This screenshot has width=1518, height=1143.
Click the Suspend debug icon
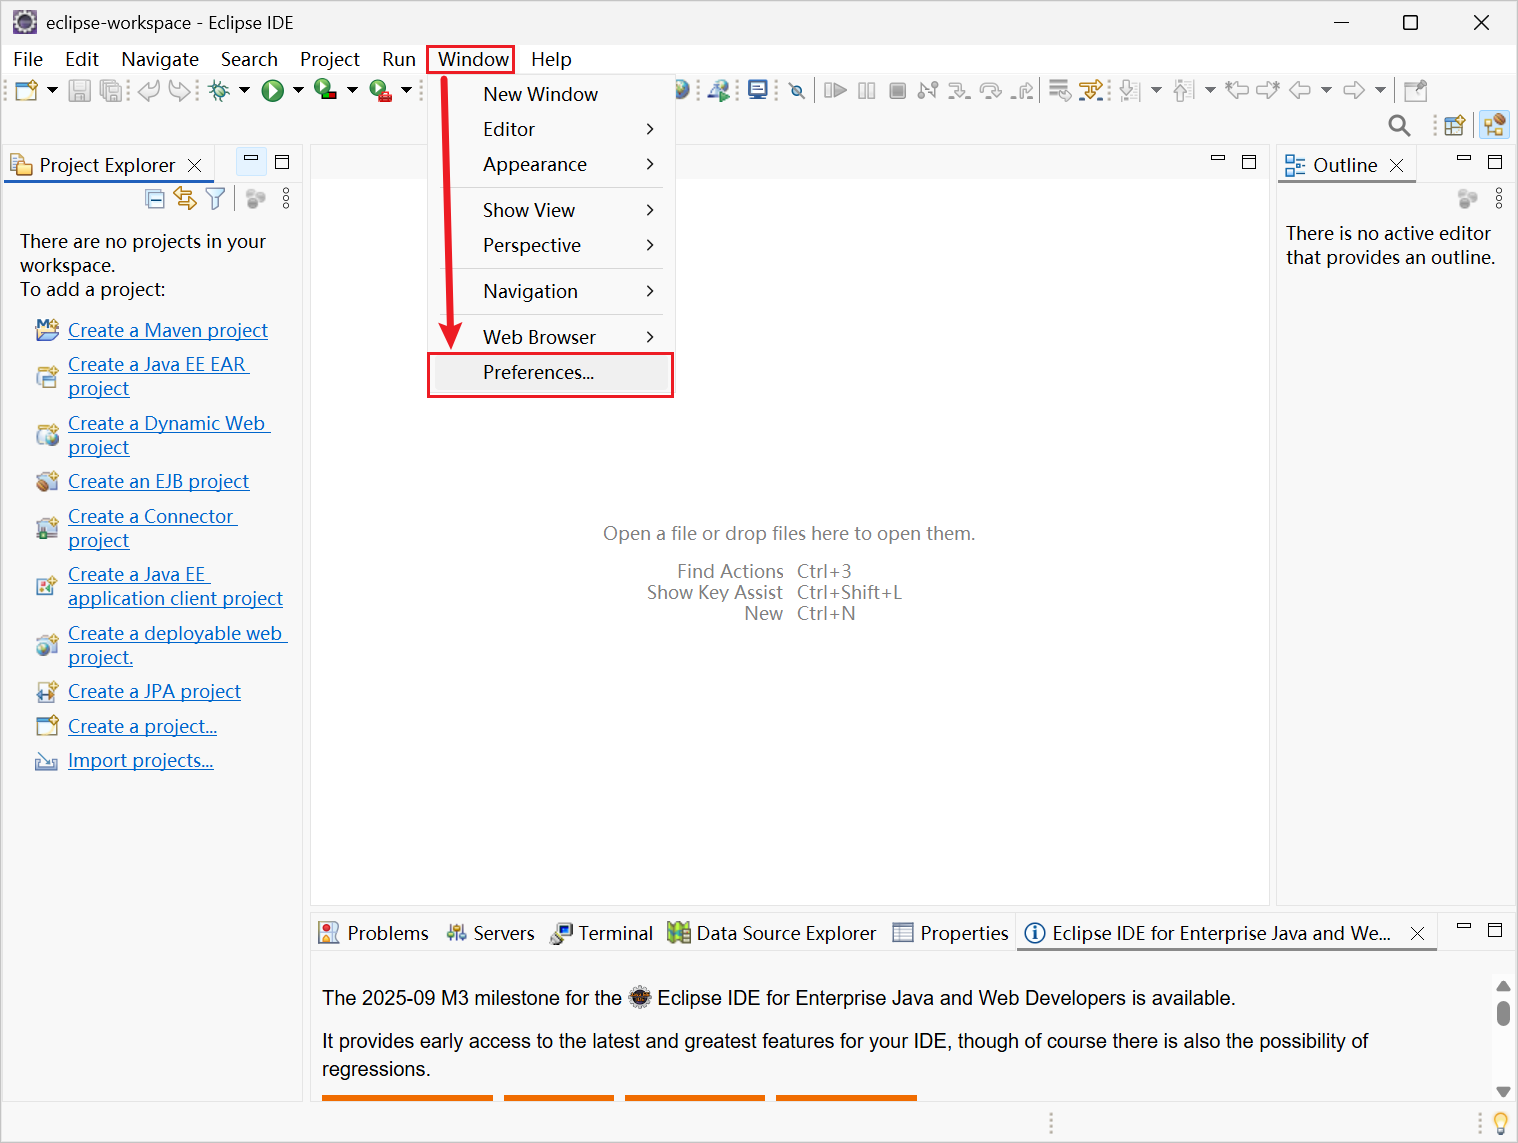pyautogui.click(x=867, y=91)
